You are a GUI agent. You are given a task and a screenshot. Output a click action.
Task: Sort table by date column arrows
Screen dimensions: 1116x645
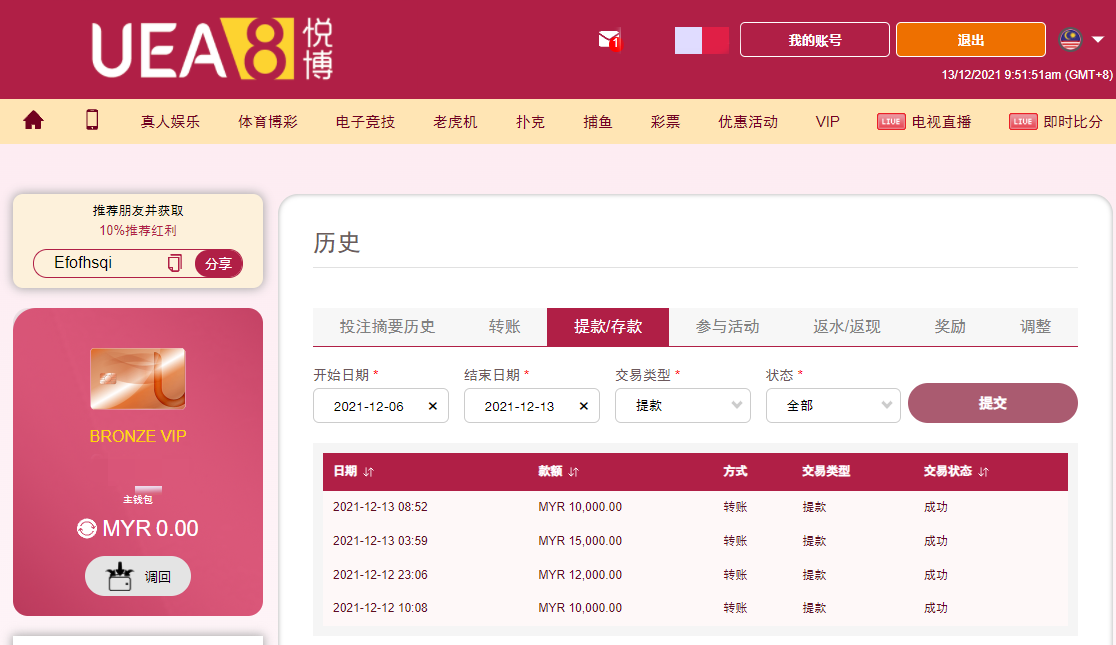368,472
